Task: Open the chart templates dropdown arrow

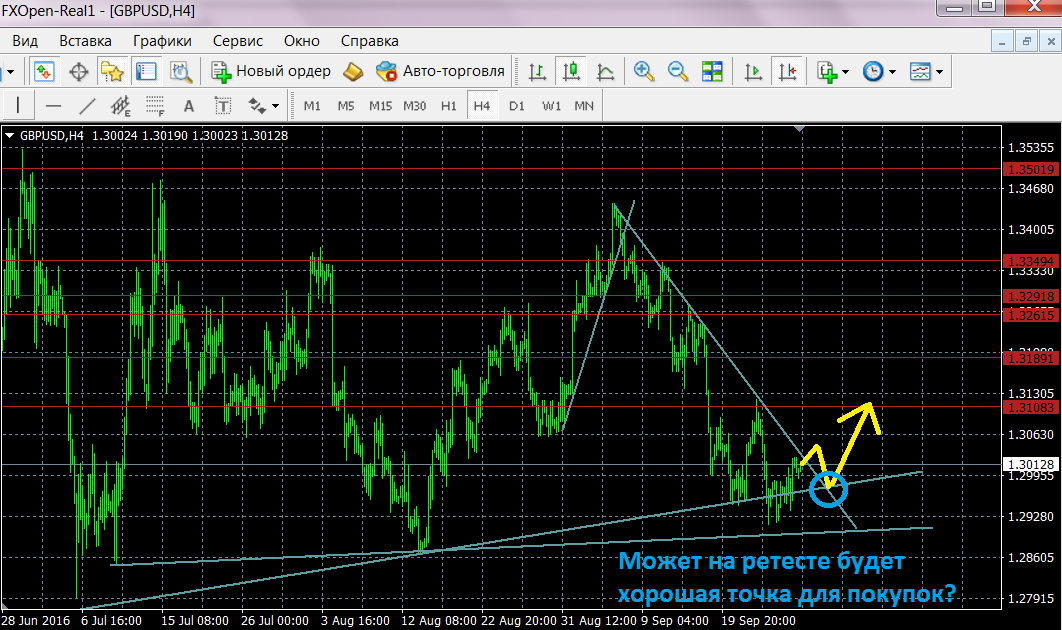Action: coord(939,72)
